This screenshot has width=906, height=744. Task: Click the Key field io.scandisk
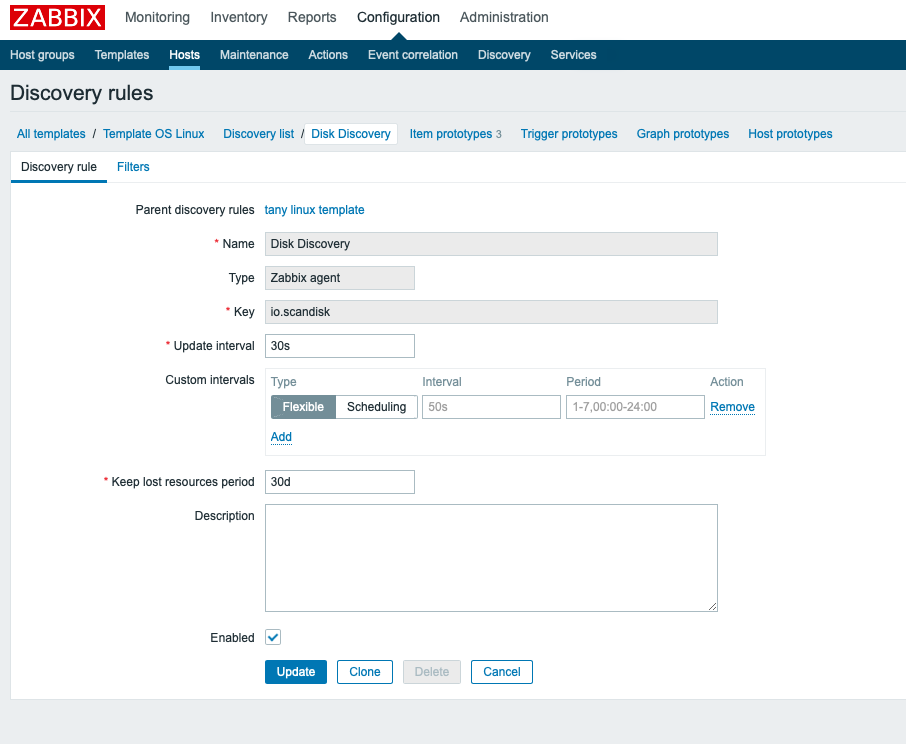click(491, 312)
